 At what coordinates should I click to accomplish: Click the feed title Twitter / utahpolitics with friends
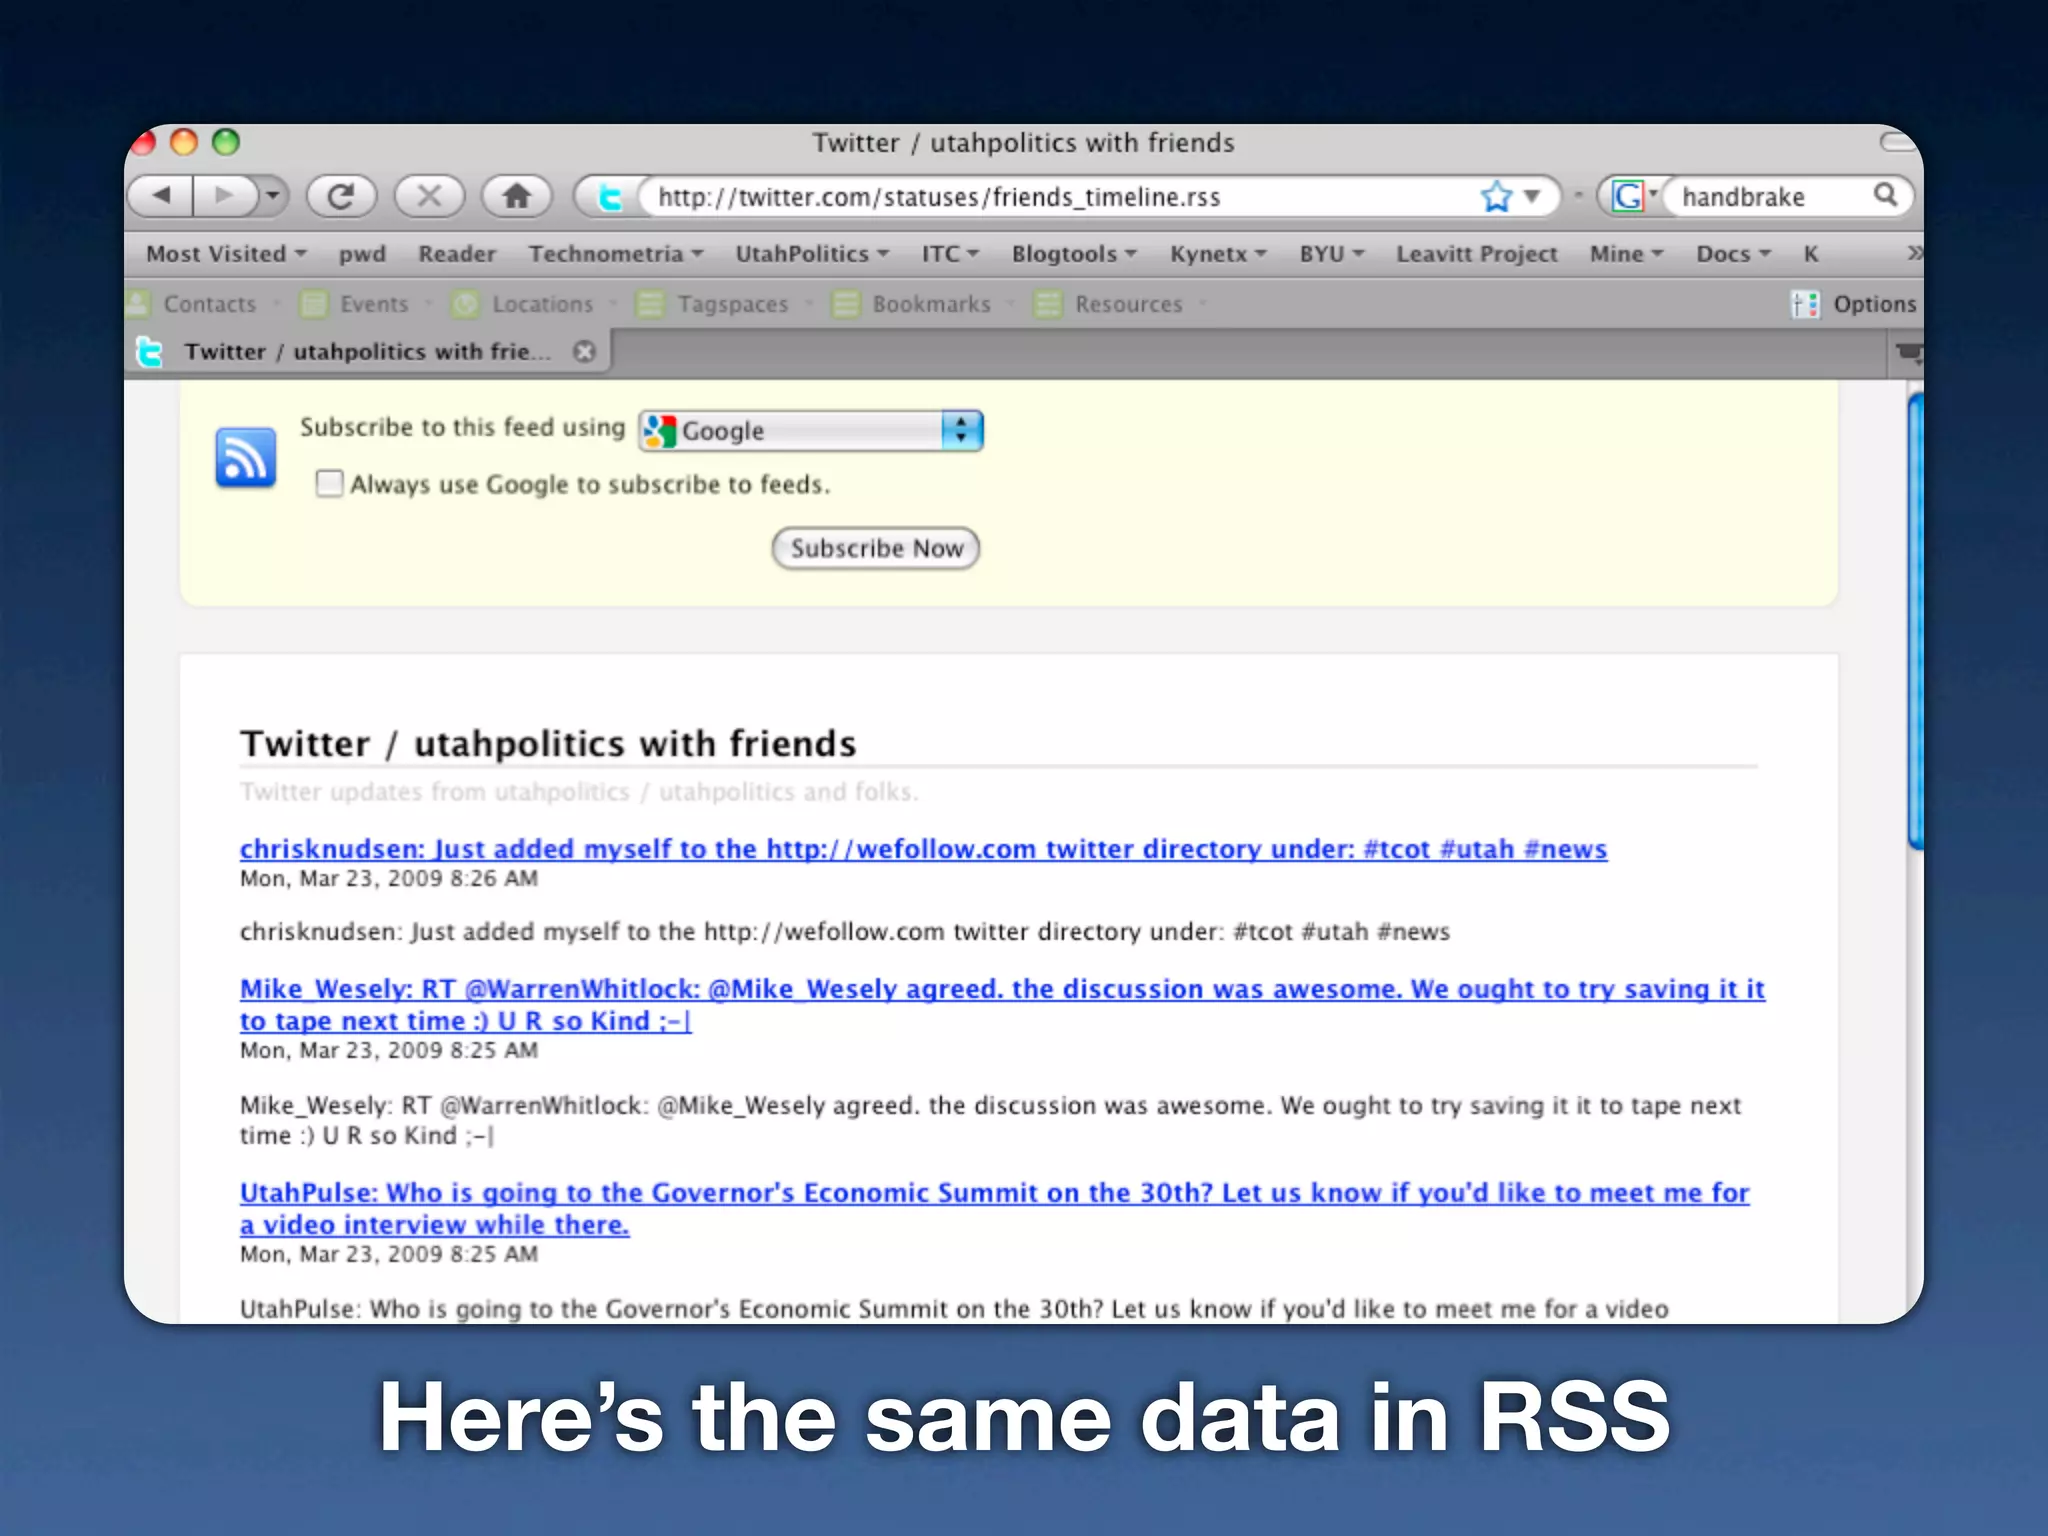548,743
